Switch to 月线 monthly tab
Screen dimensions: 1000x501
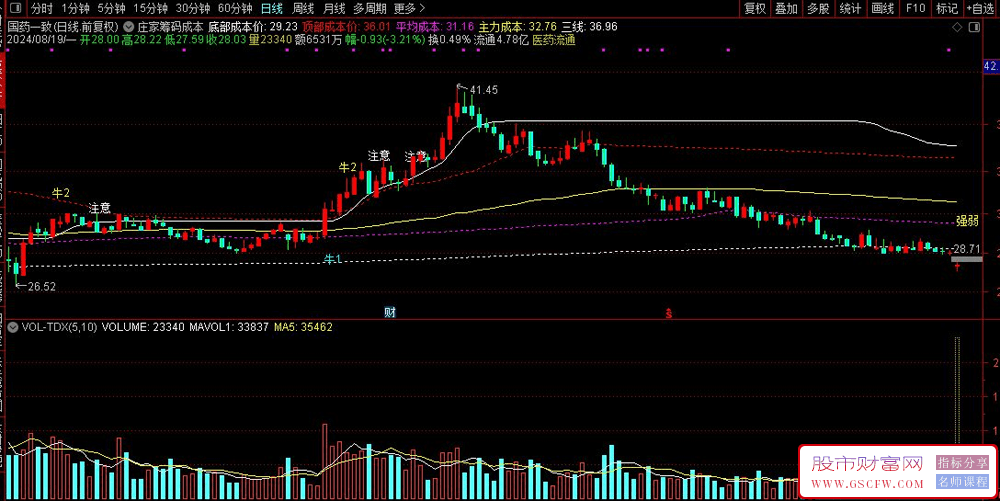pyautogui.click(x=334, y=8)
